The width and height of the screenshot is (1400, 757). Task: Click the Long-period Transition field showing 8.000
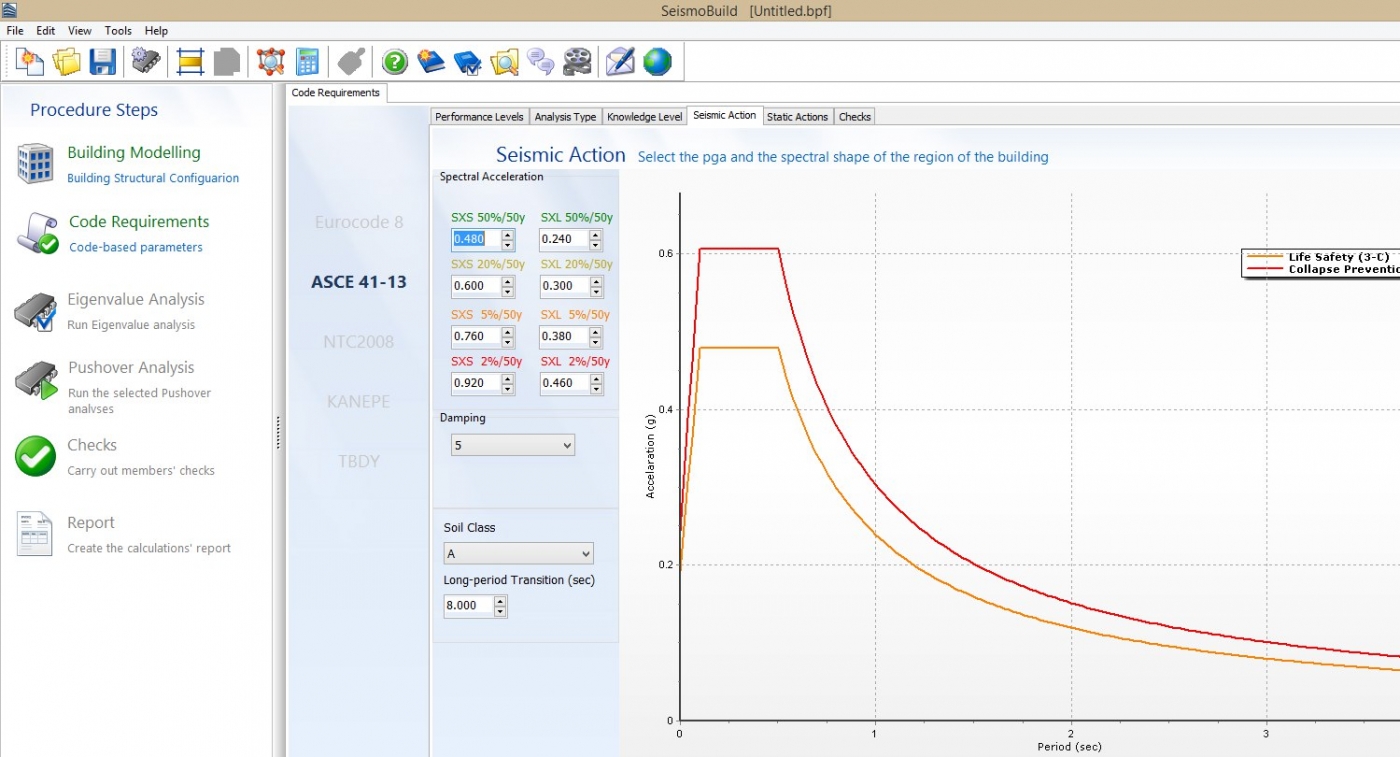point(469,605)
